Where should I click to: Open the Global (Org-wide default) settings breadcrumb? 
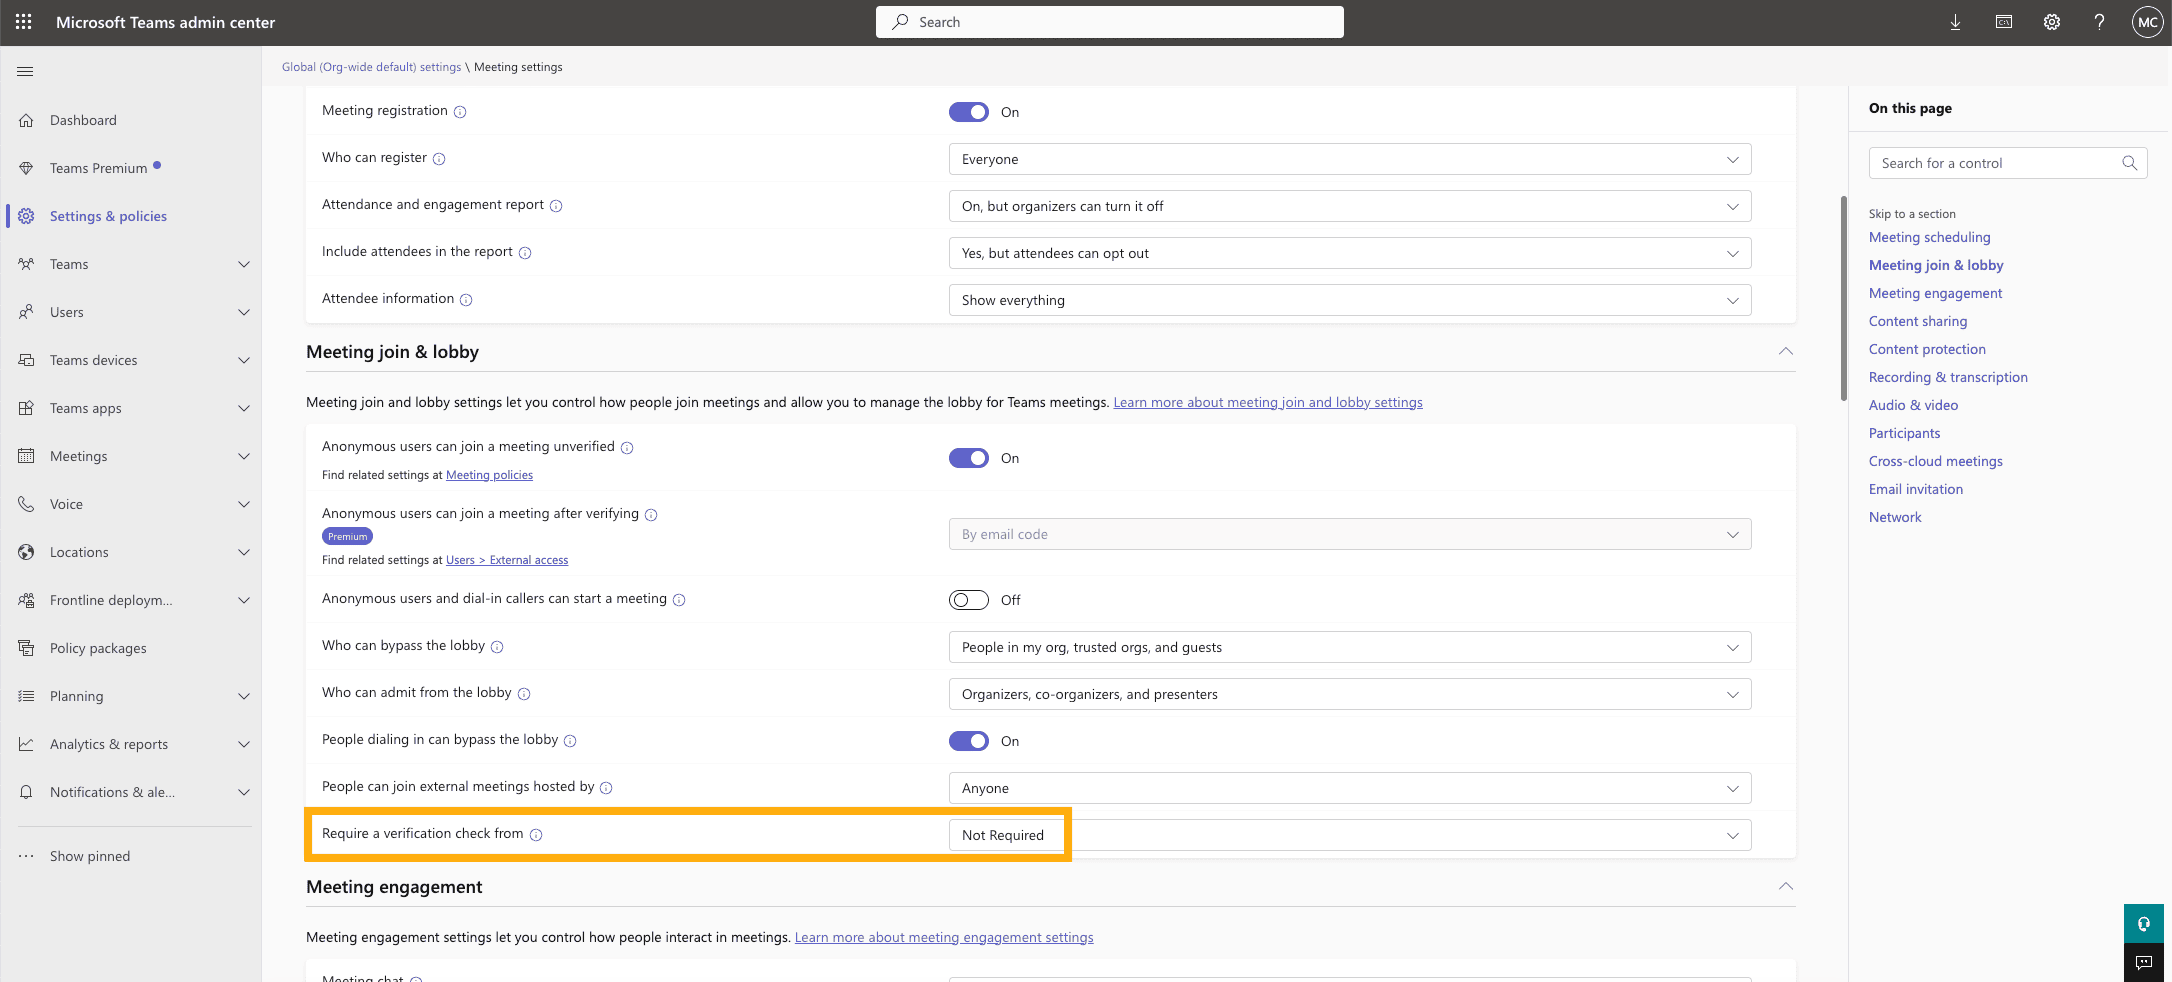click(371, 67)
